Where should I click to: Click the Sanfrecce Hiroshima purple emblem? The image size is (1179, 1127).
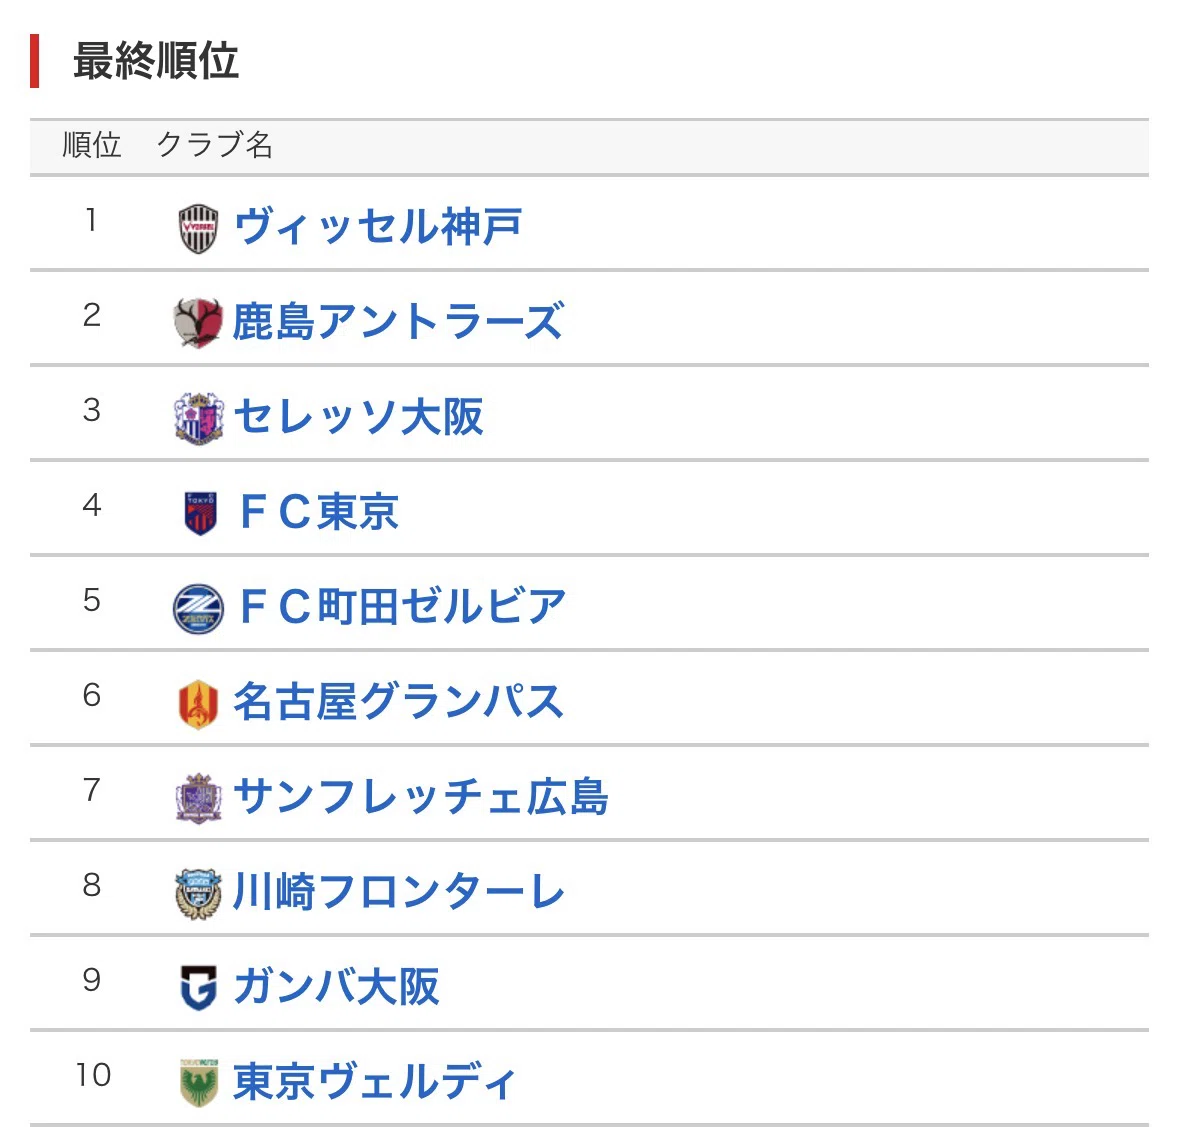click(x=199, y=798)
